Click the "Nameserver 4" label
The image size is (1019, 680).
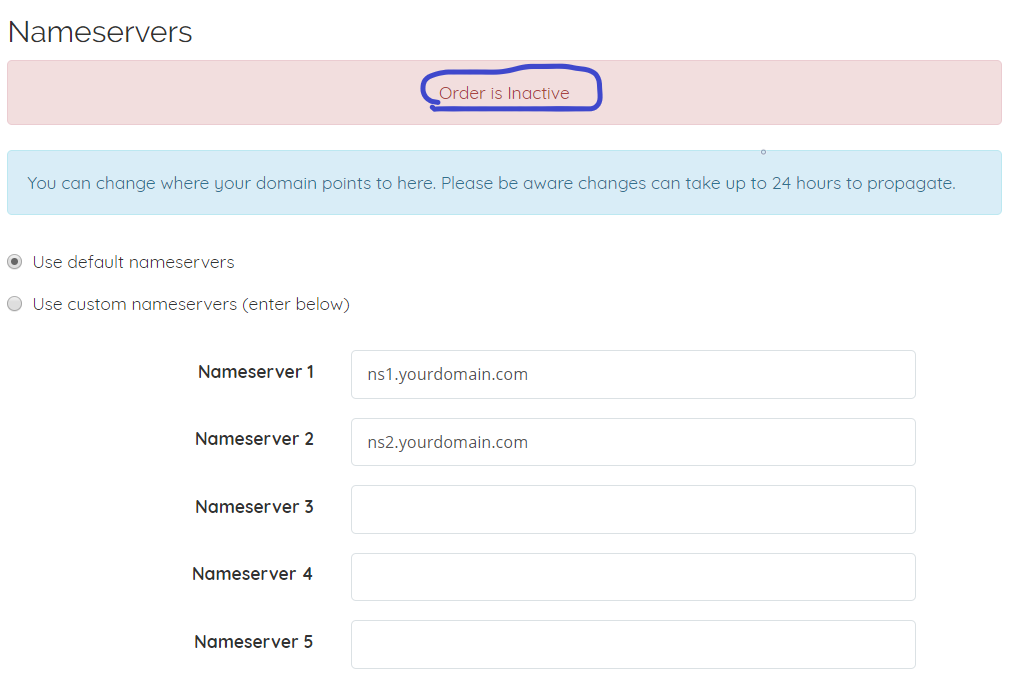(252, 574)
